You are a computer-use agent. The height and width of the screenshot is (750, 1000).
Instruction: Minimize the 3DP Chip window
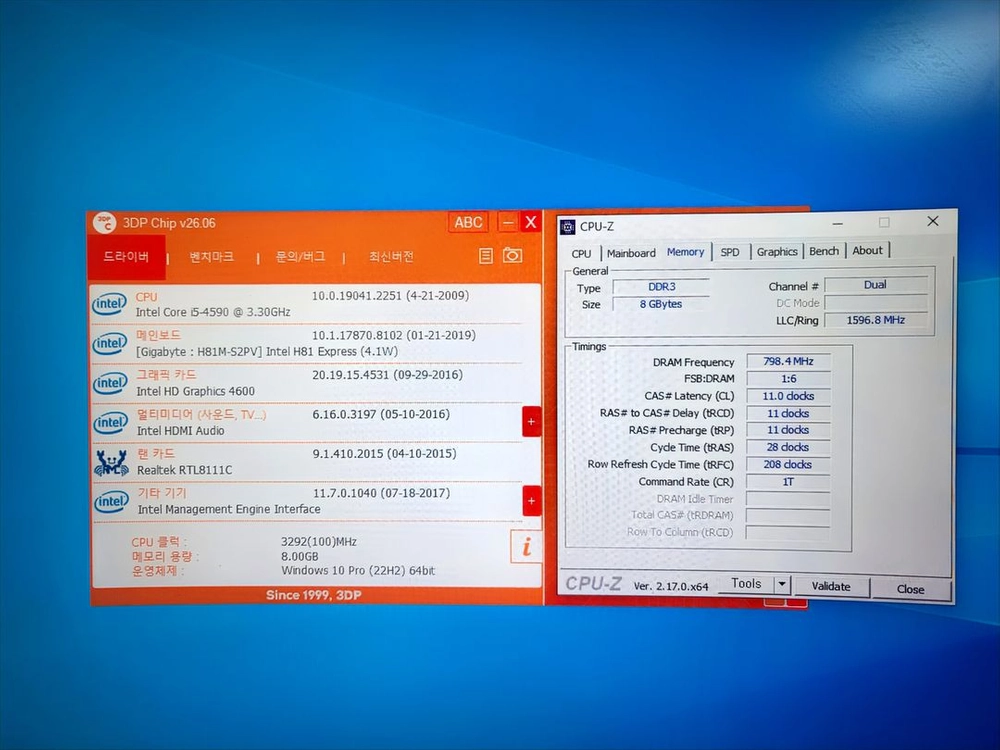[x=508, y=223]
